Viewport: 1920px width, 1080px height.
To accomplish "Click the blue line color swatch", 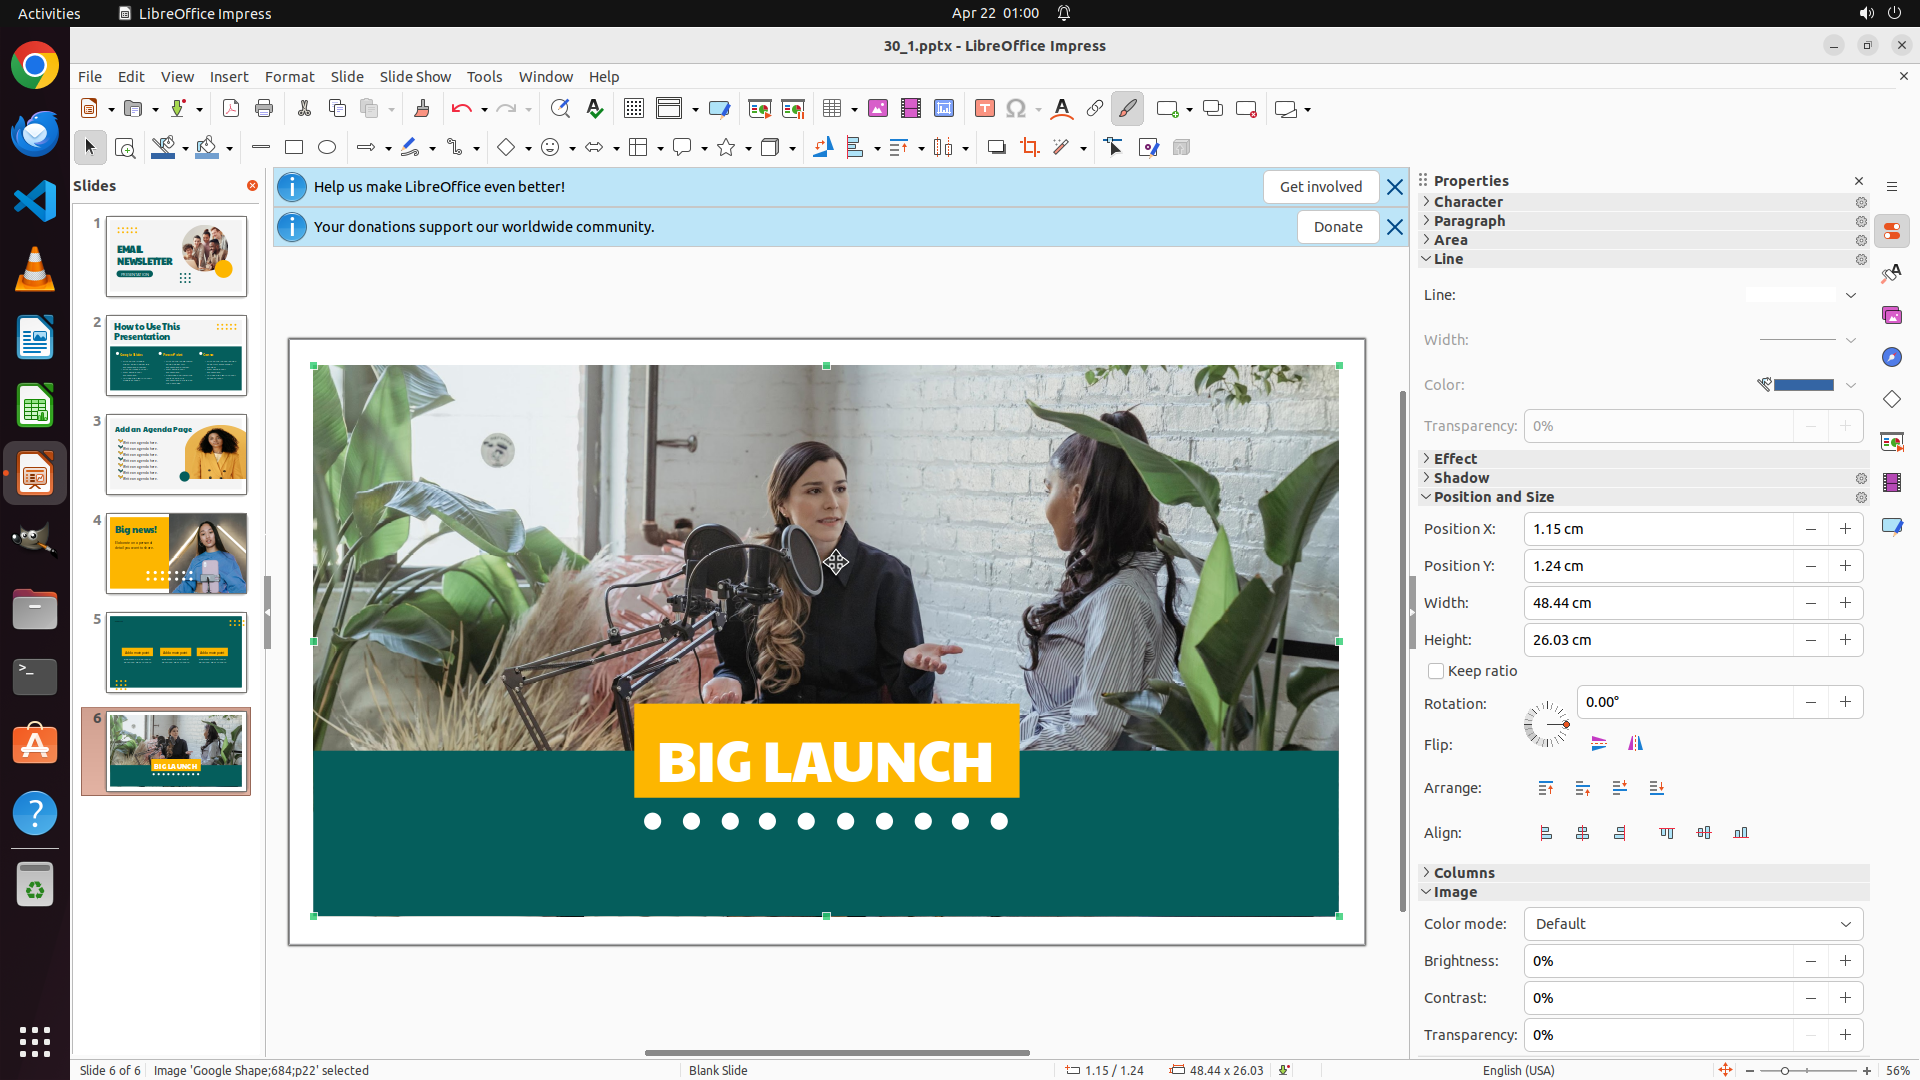I will click(1803, 385).
